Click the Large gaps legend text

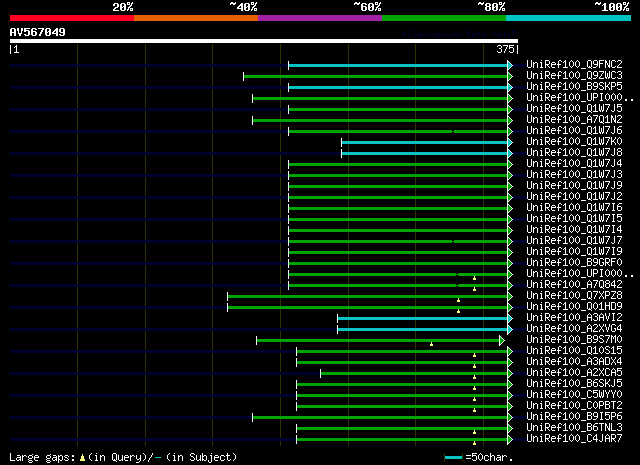point(123,457)
